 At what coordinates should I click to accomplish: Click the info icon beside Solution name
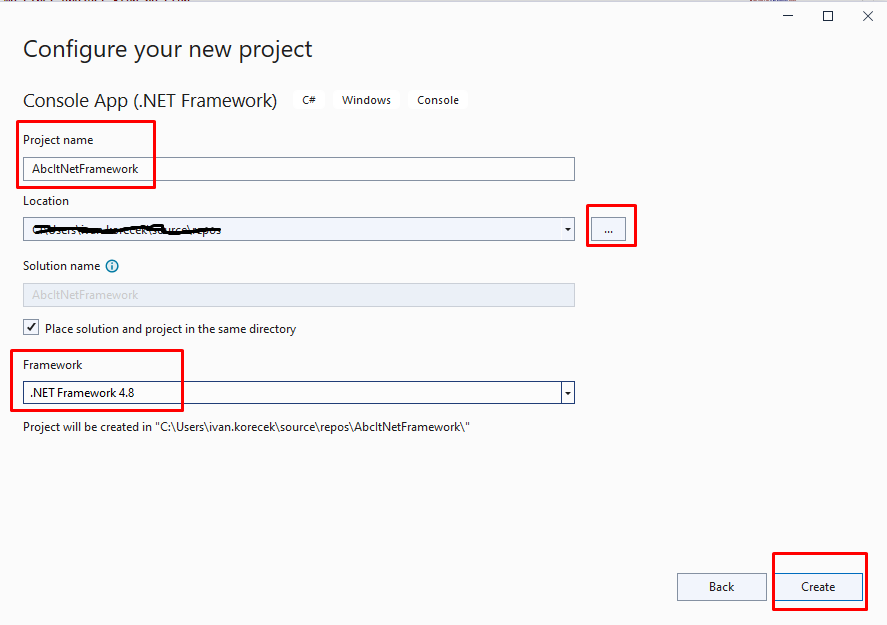pos(112,267)
